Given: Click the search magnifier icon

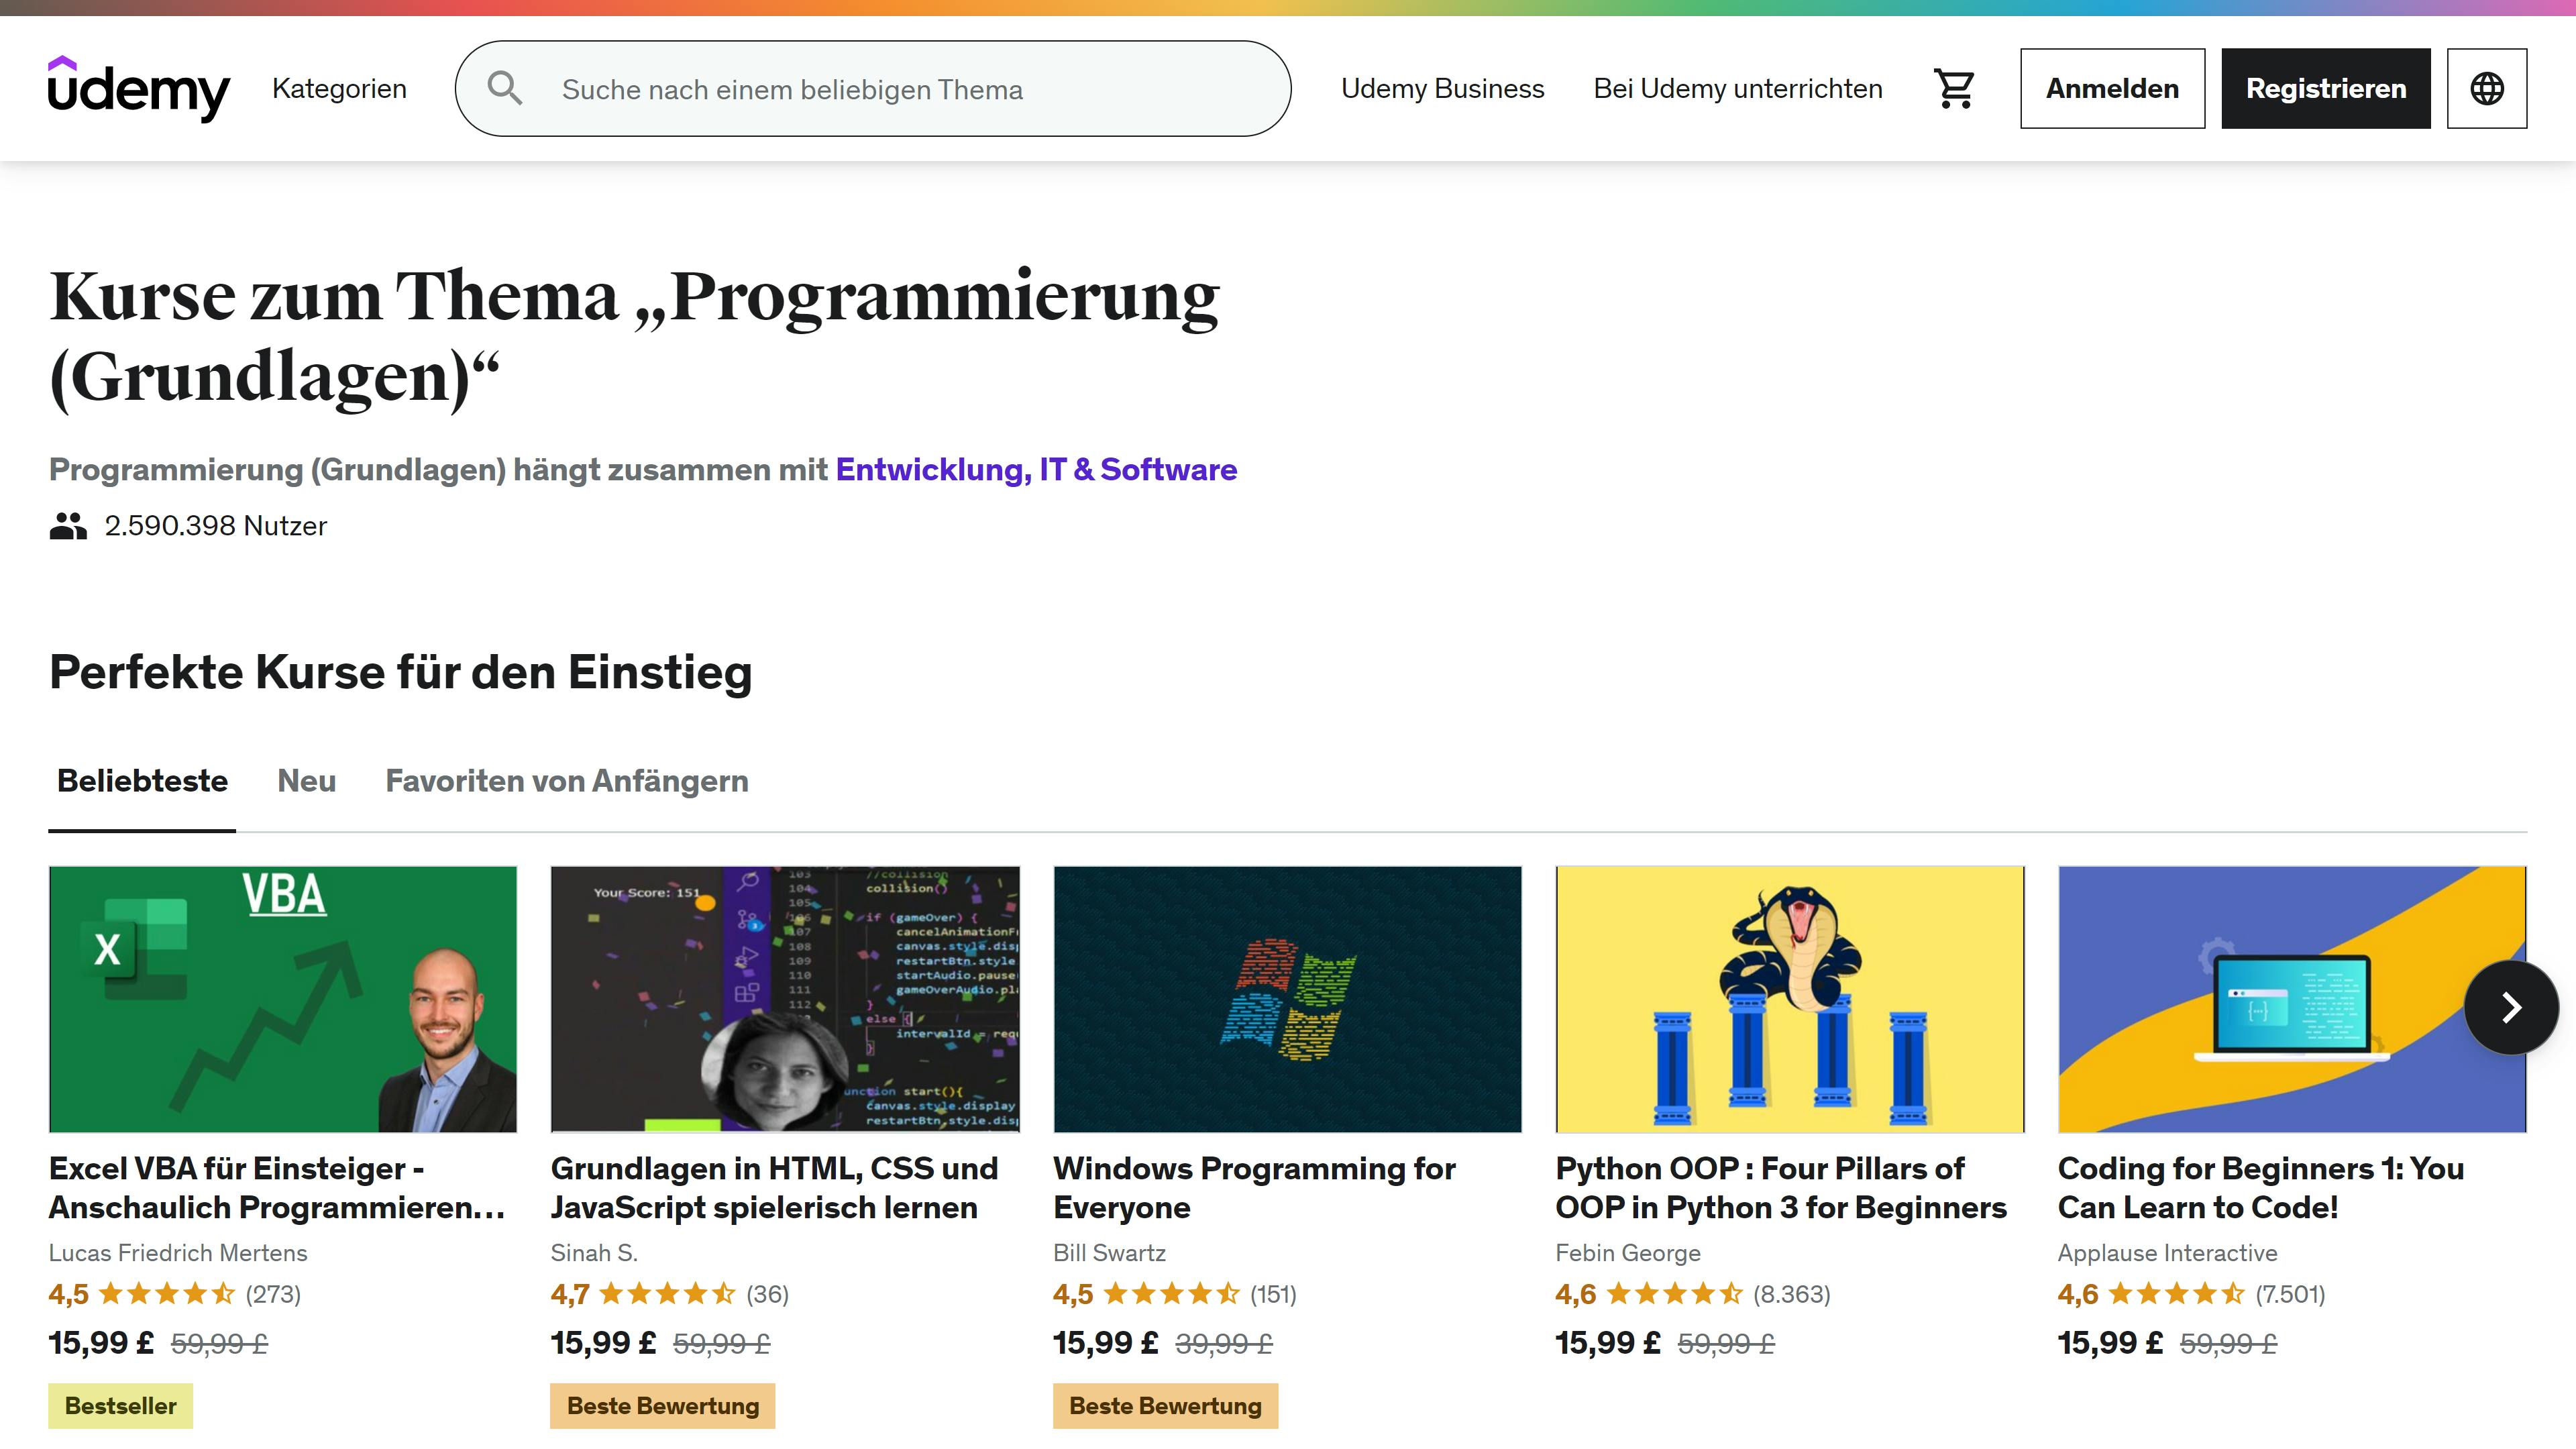Looking at the screenshot, I should [505, 88].
